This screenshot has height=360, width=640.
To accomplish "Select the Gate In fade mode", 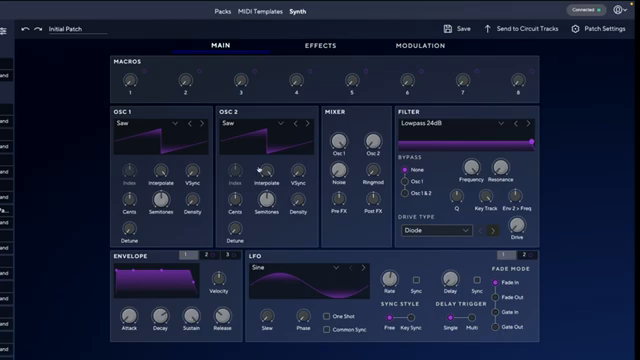I will (495, 312).
